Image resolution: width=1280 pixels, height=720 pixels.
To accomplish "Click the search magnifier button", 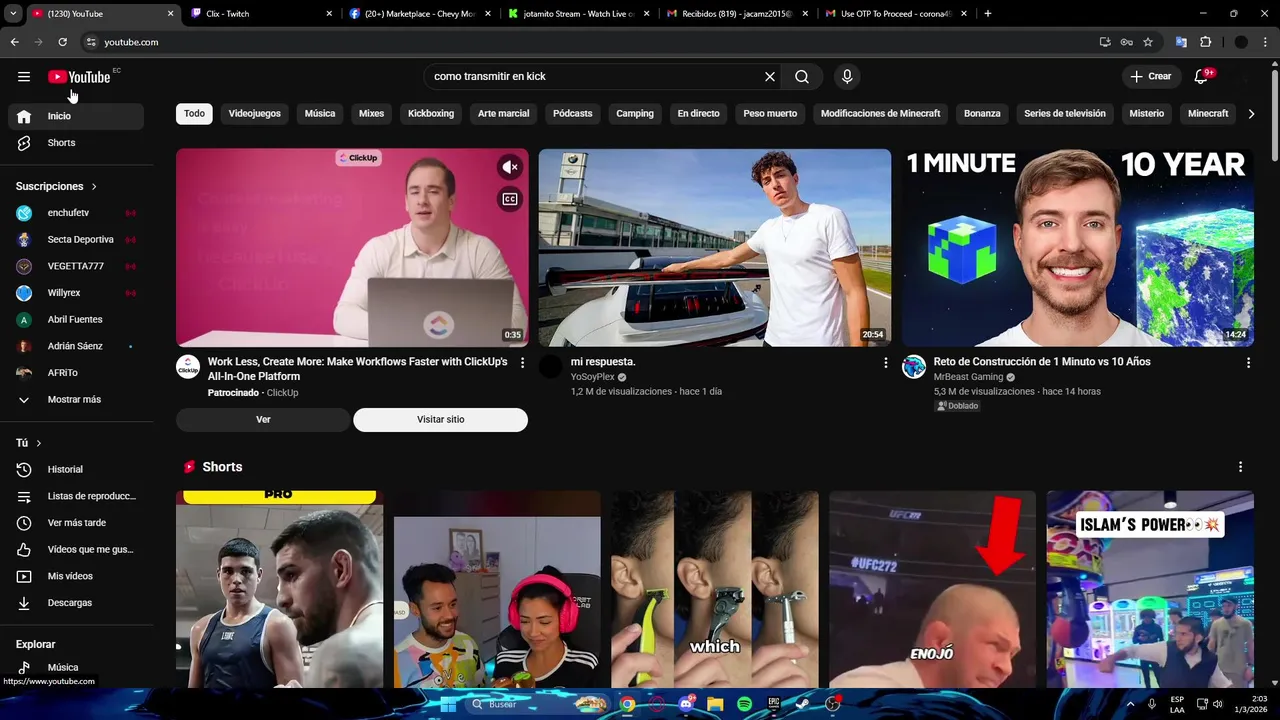I will click(802, 76).
